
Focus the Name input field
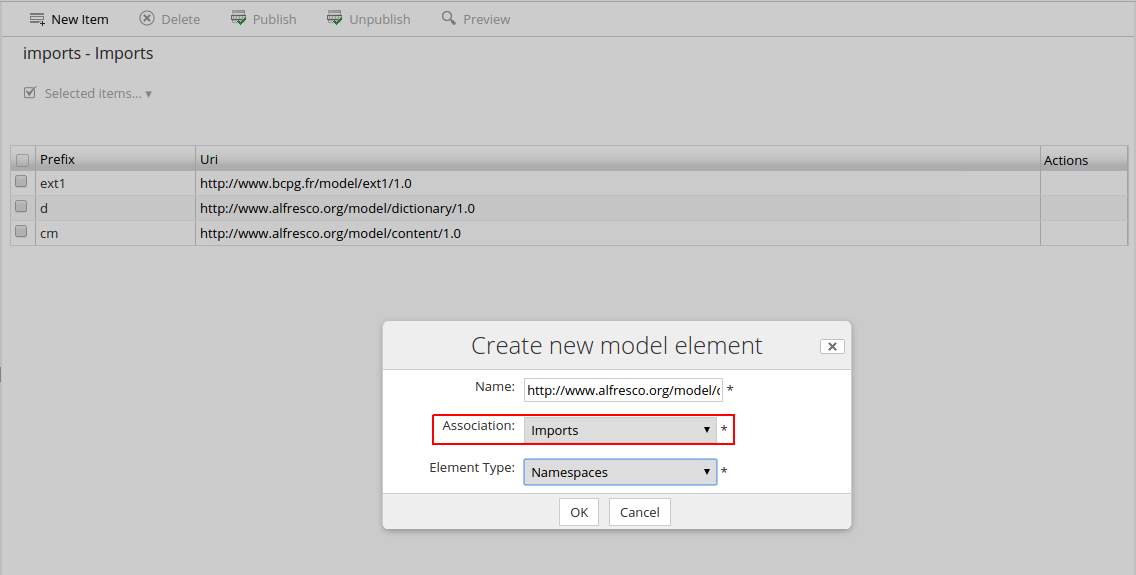[623, 390]
